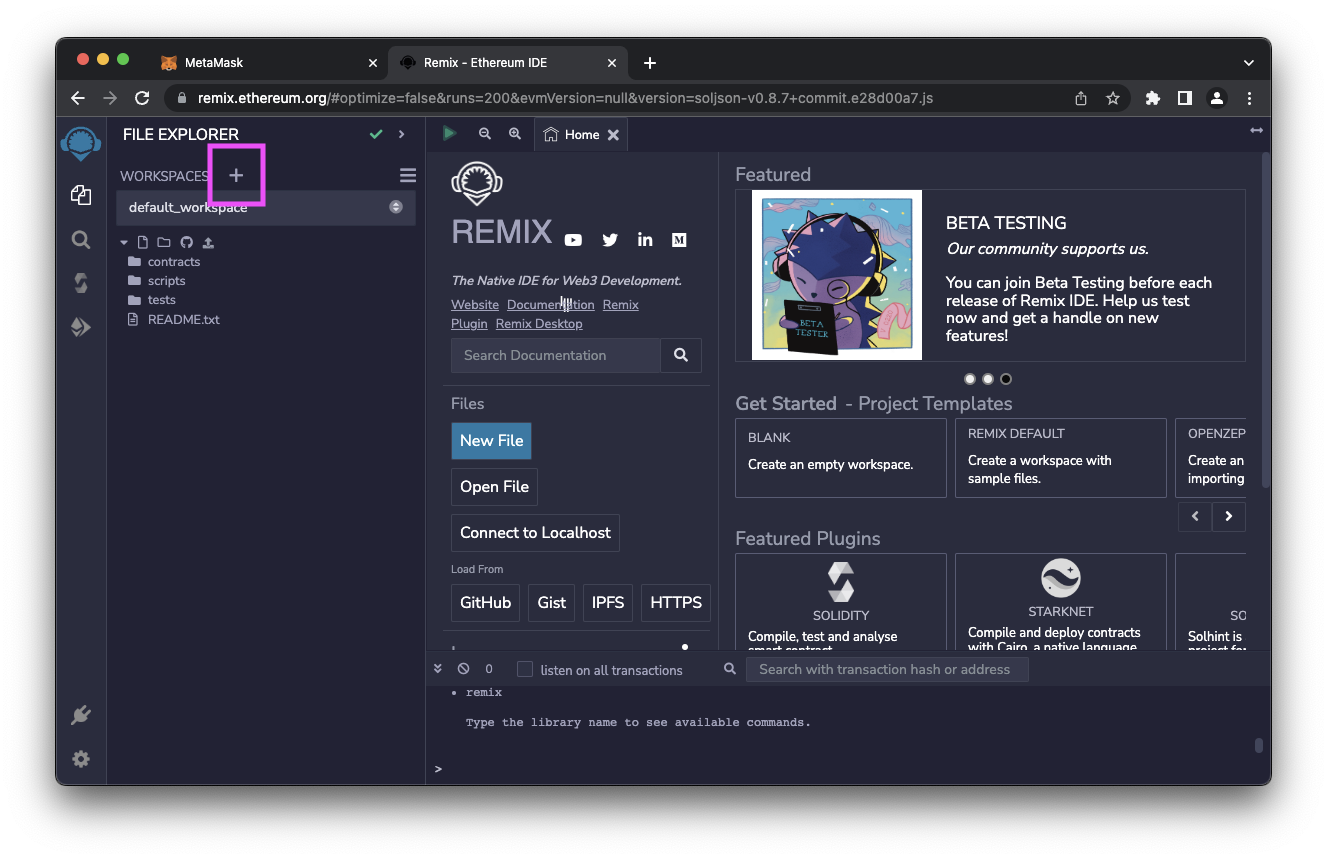1327x859 pixels.
Task: Open the Plugin manager plug icon
Action: pos(81,715)
